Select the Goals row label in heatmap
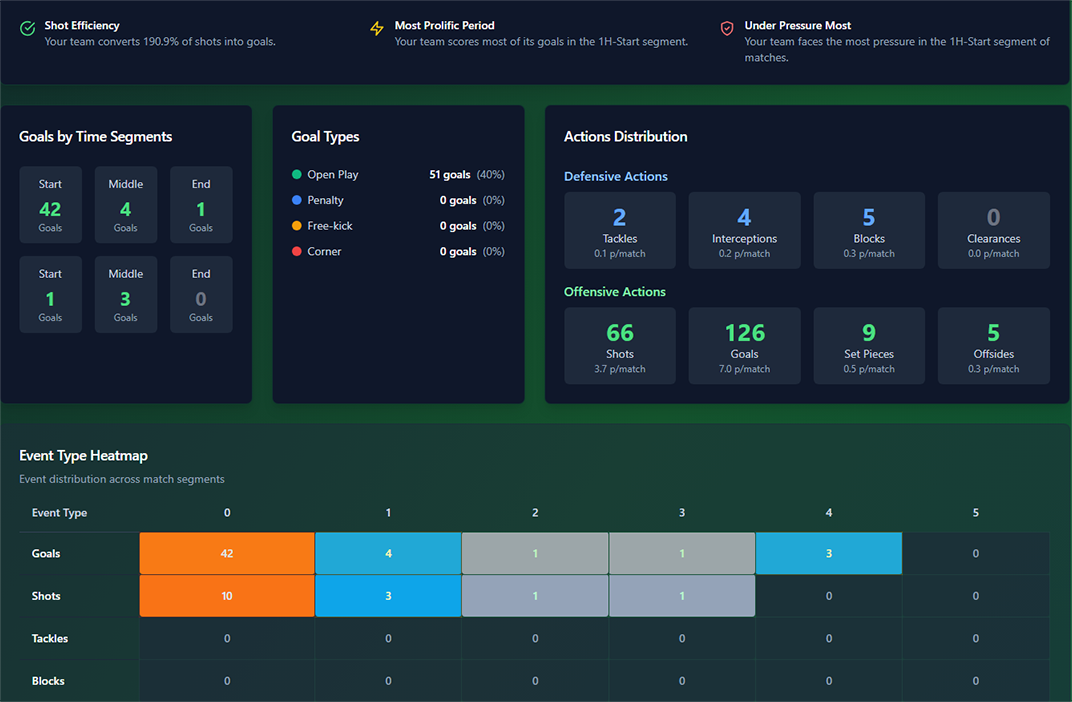 tap(46, 553)
